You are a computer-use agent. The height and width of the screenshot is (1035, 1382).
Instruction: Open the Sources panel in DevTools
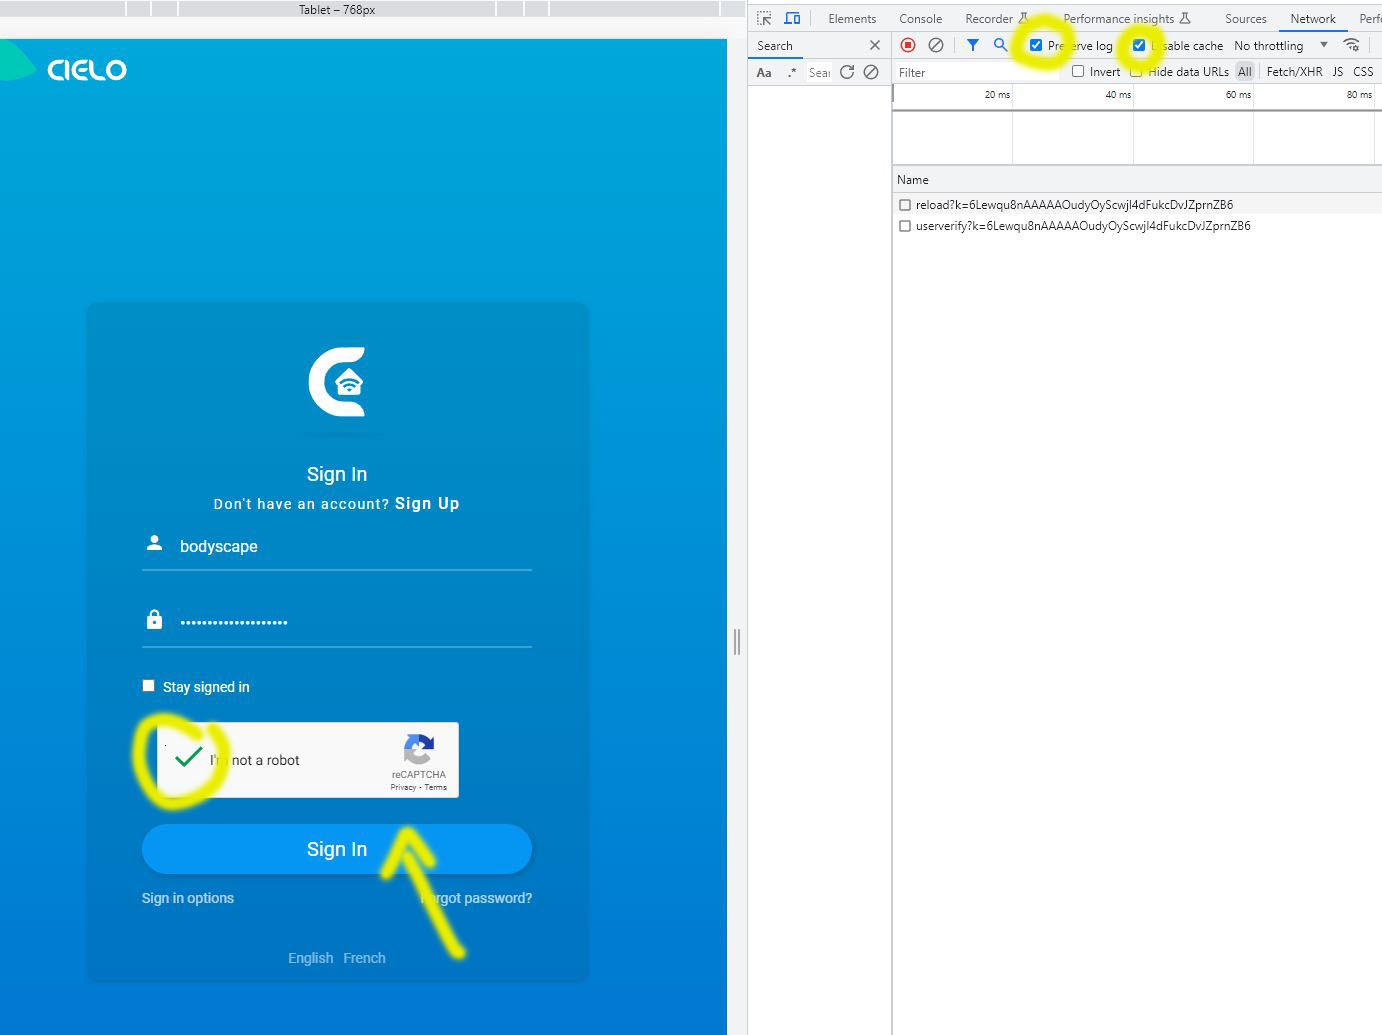click(x=1245, y=18)
